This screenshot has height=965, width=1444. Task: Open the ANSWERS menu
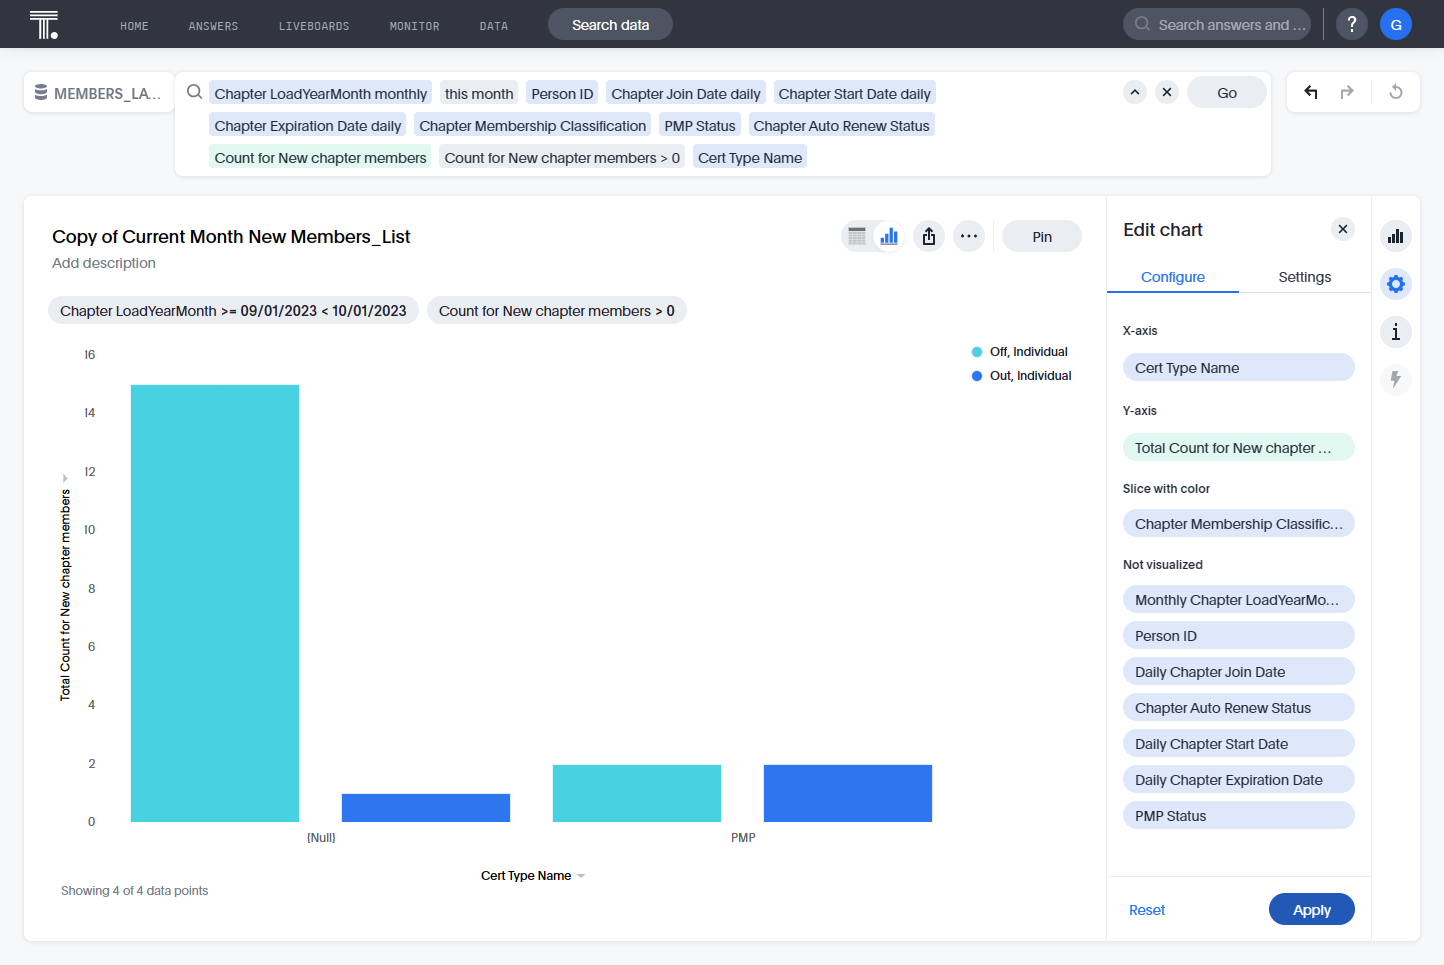[213, 26]
